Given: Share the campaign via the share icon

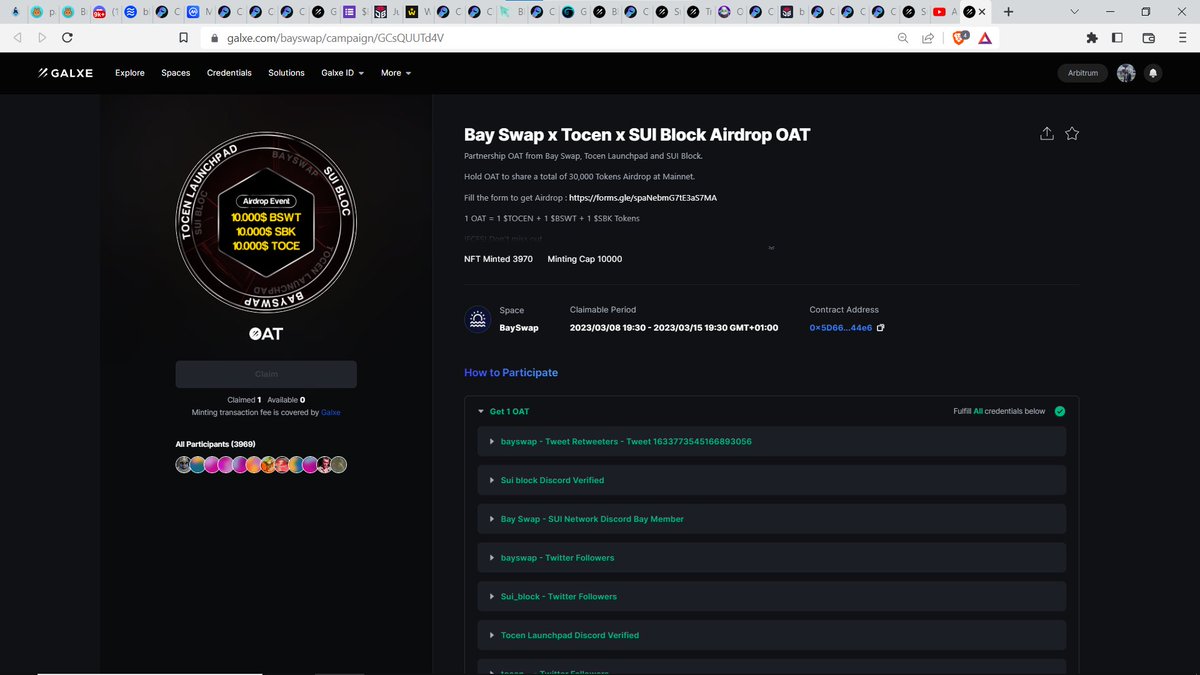Looking at the screenshot, I should coord(1047,134).
